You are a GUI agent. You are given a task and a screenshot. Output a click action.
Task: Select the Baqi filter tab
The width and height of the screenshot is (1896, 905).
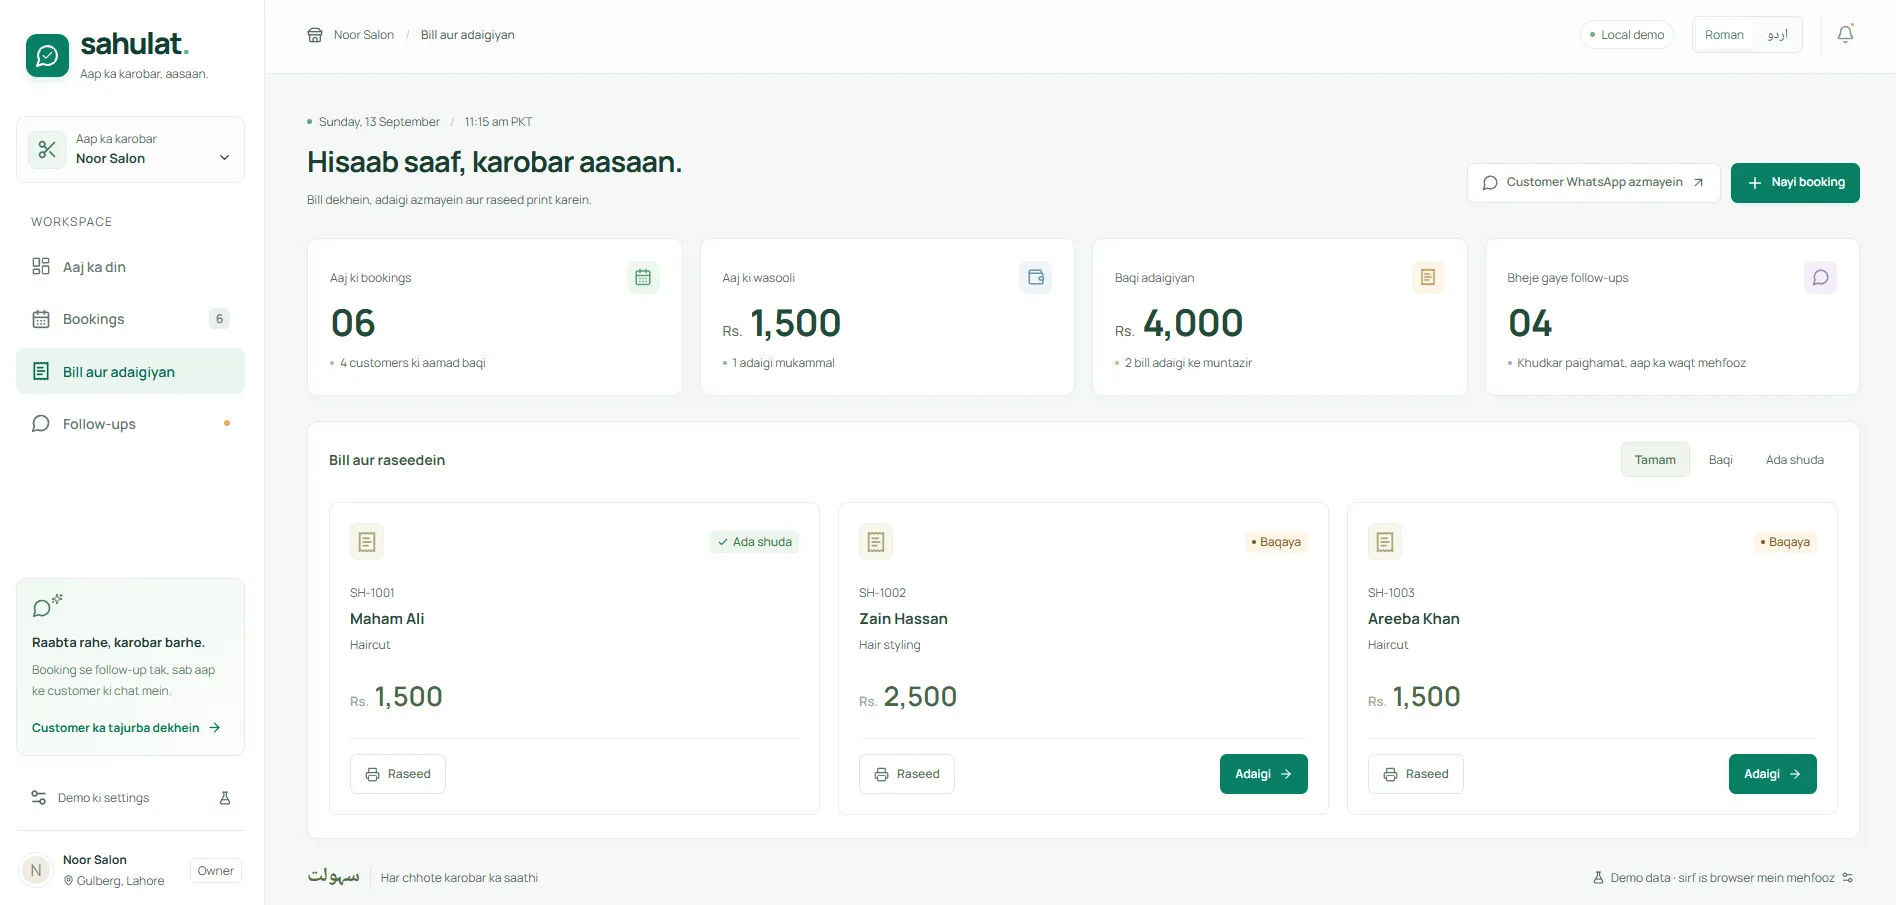pos(1720,460)
